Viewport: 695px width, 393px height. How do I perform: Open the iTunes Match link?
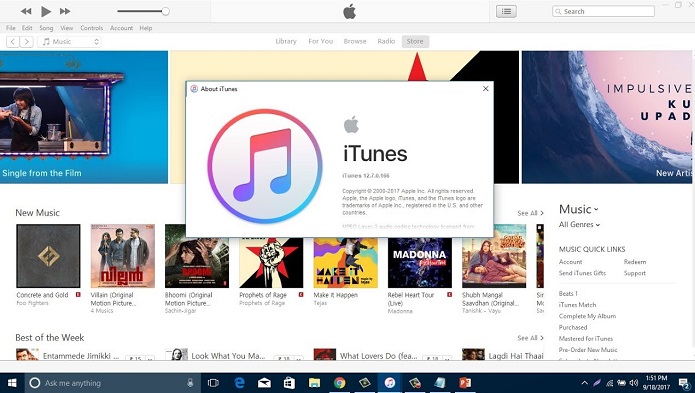pyautogui.click(x=578, y=305)
